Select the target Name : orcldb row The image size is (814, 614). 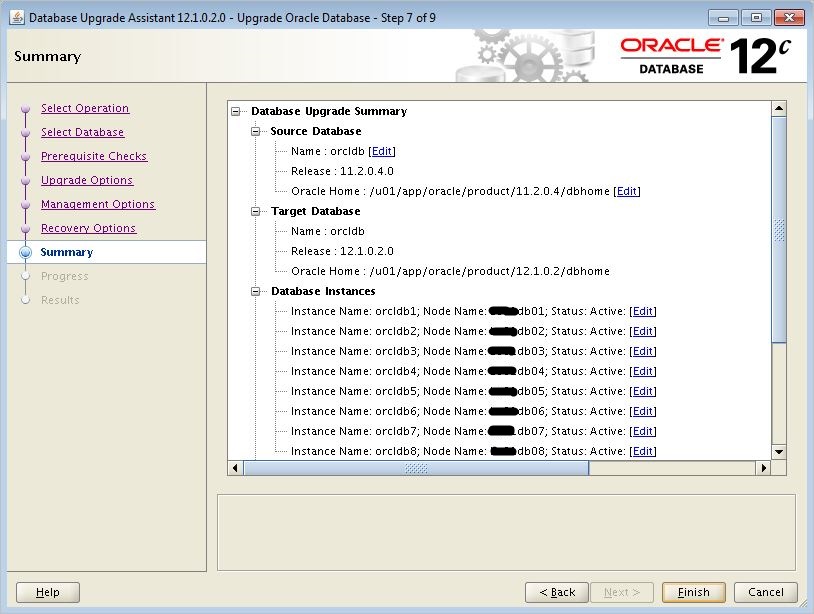pyautogui.click(x=328, y=231)
